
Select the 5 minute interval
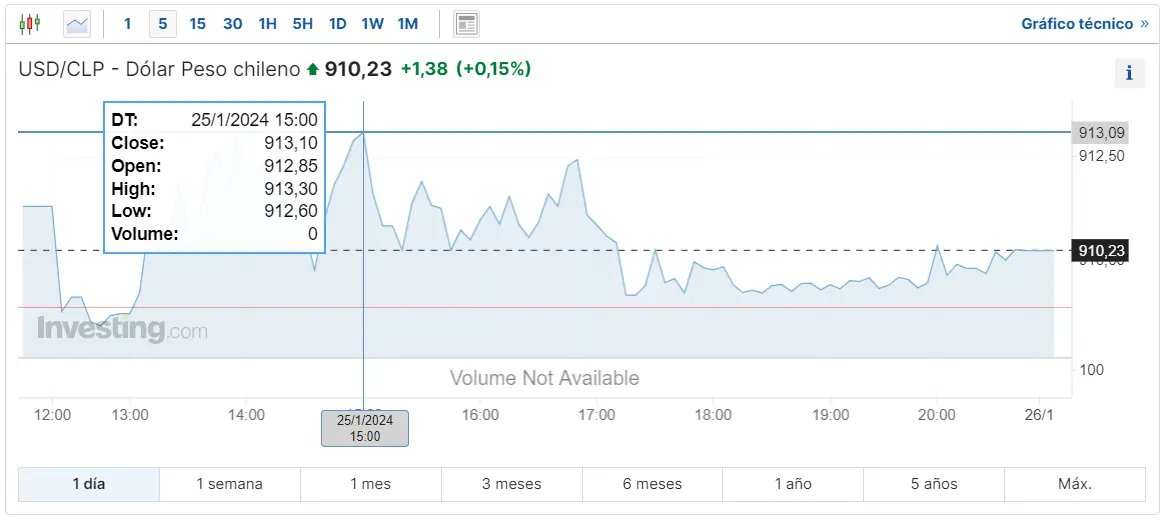pyautogui.click(x=163, y=24)
